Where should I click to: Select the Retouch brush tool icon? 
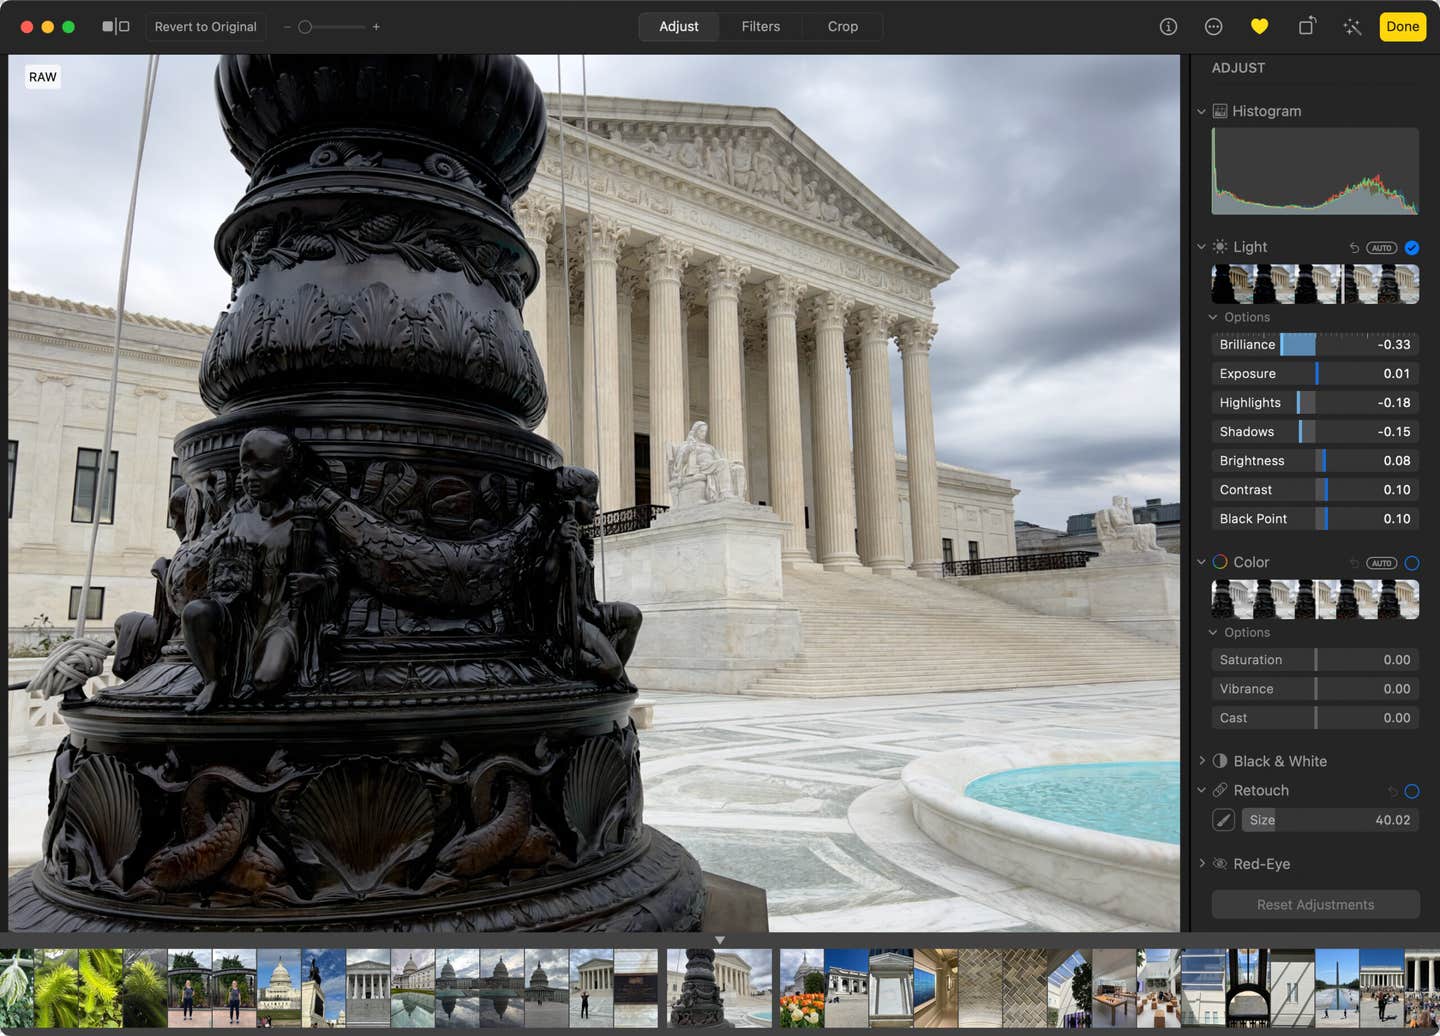(x=1222, y=820)
